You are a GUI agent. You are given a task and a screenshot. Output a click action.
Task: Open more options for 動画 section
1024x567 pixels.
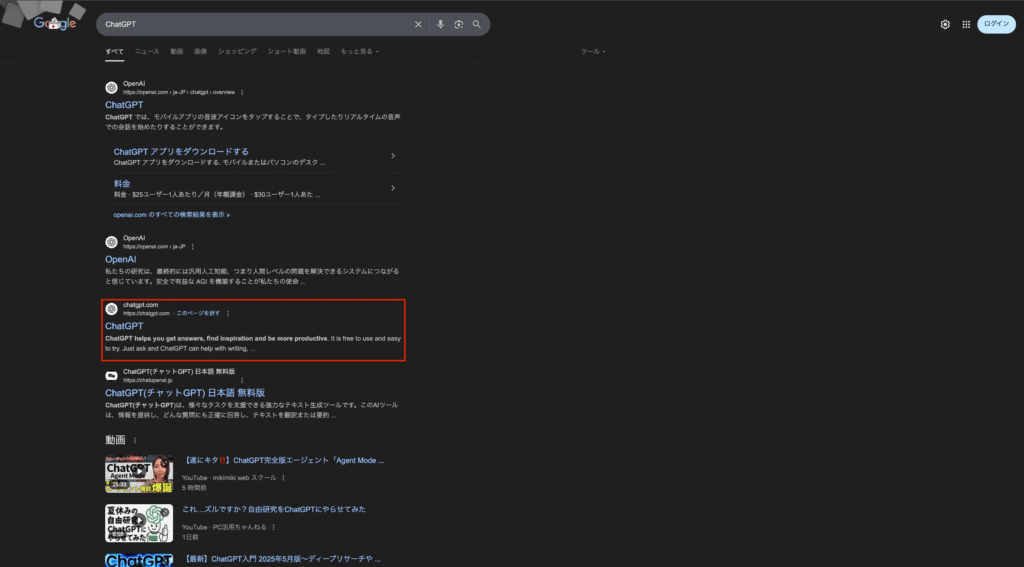click(135, 440)
